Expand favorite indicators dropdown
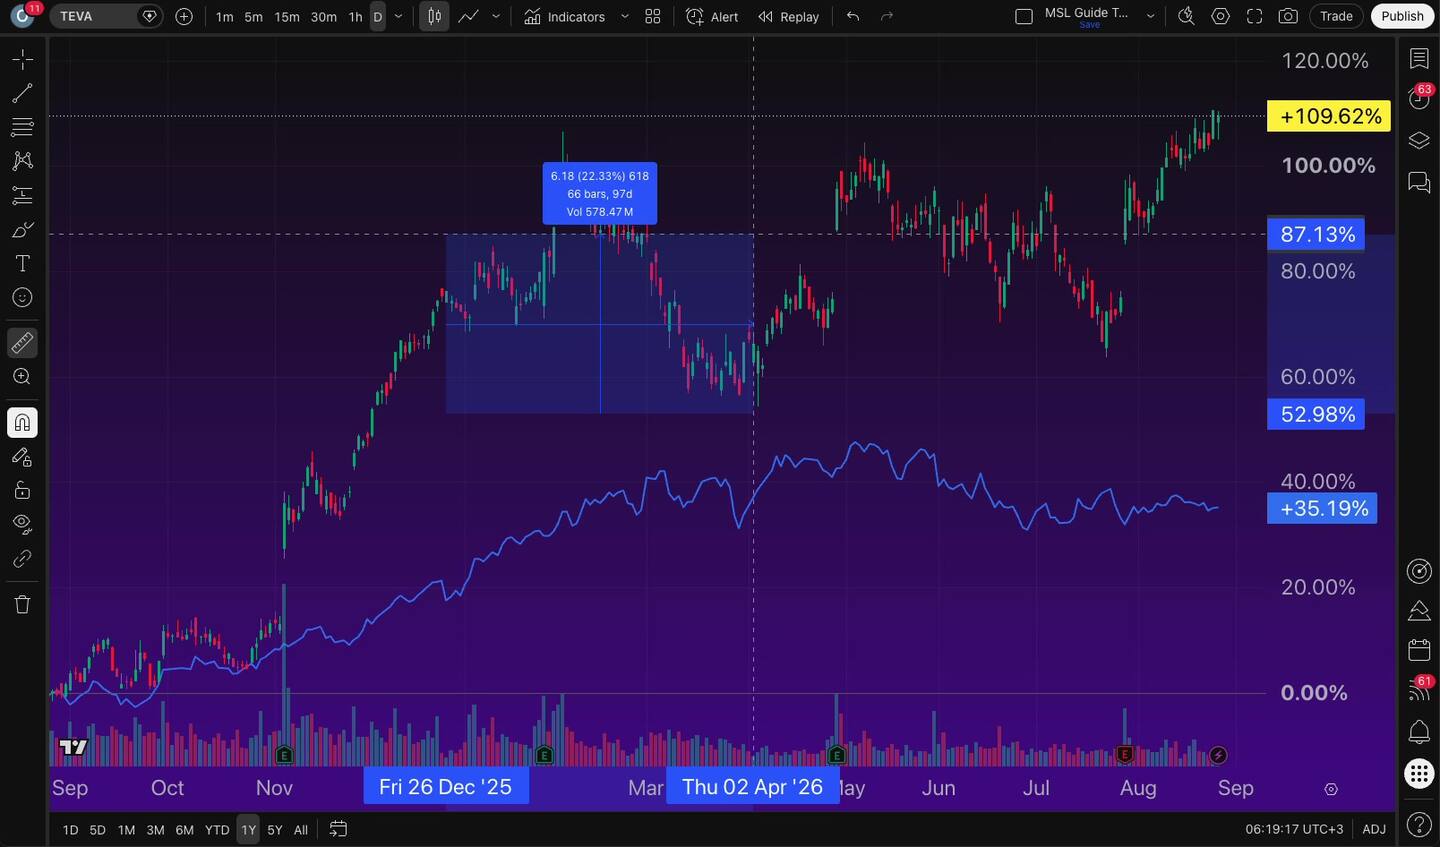1440x847 pixels. point(625,17)
